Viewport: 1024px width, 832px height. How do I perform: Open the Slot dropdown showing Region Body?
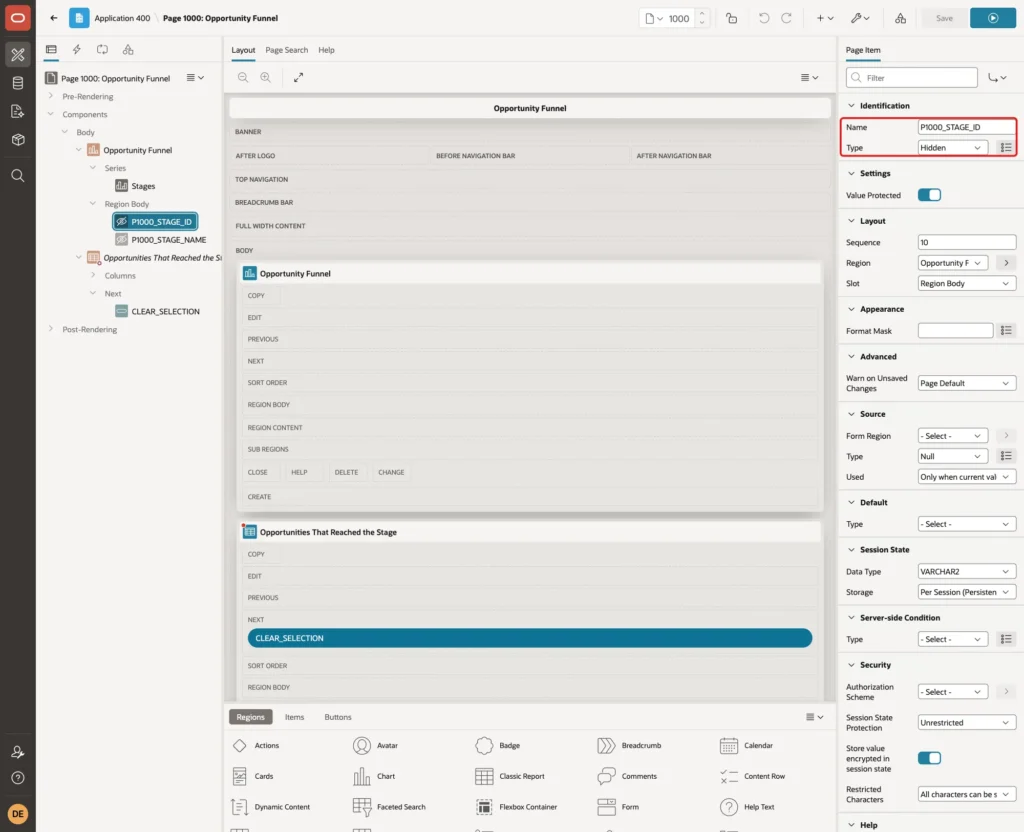click(x=967, y=284)
